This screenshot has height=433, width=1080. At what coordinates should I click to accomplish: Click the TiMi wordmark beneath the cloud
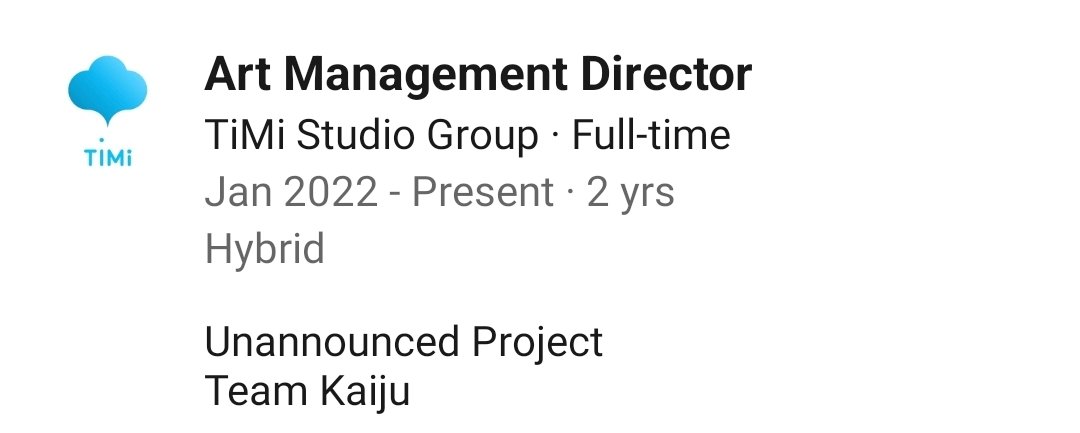[107, 160]
